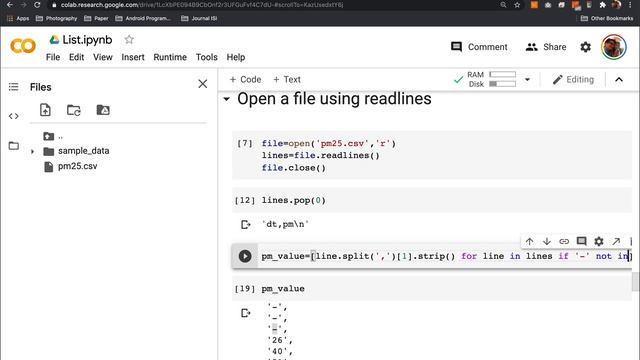This screenshot has width=640, height=360.
Task: Toggle output of pm_value cell
Action: point(245,313)
